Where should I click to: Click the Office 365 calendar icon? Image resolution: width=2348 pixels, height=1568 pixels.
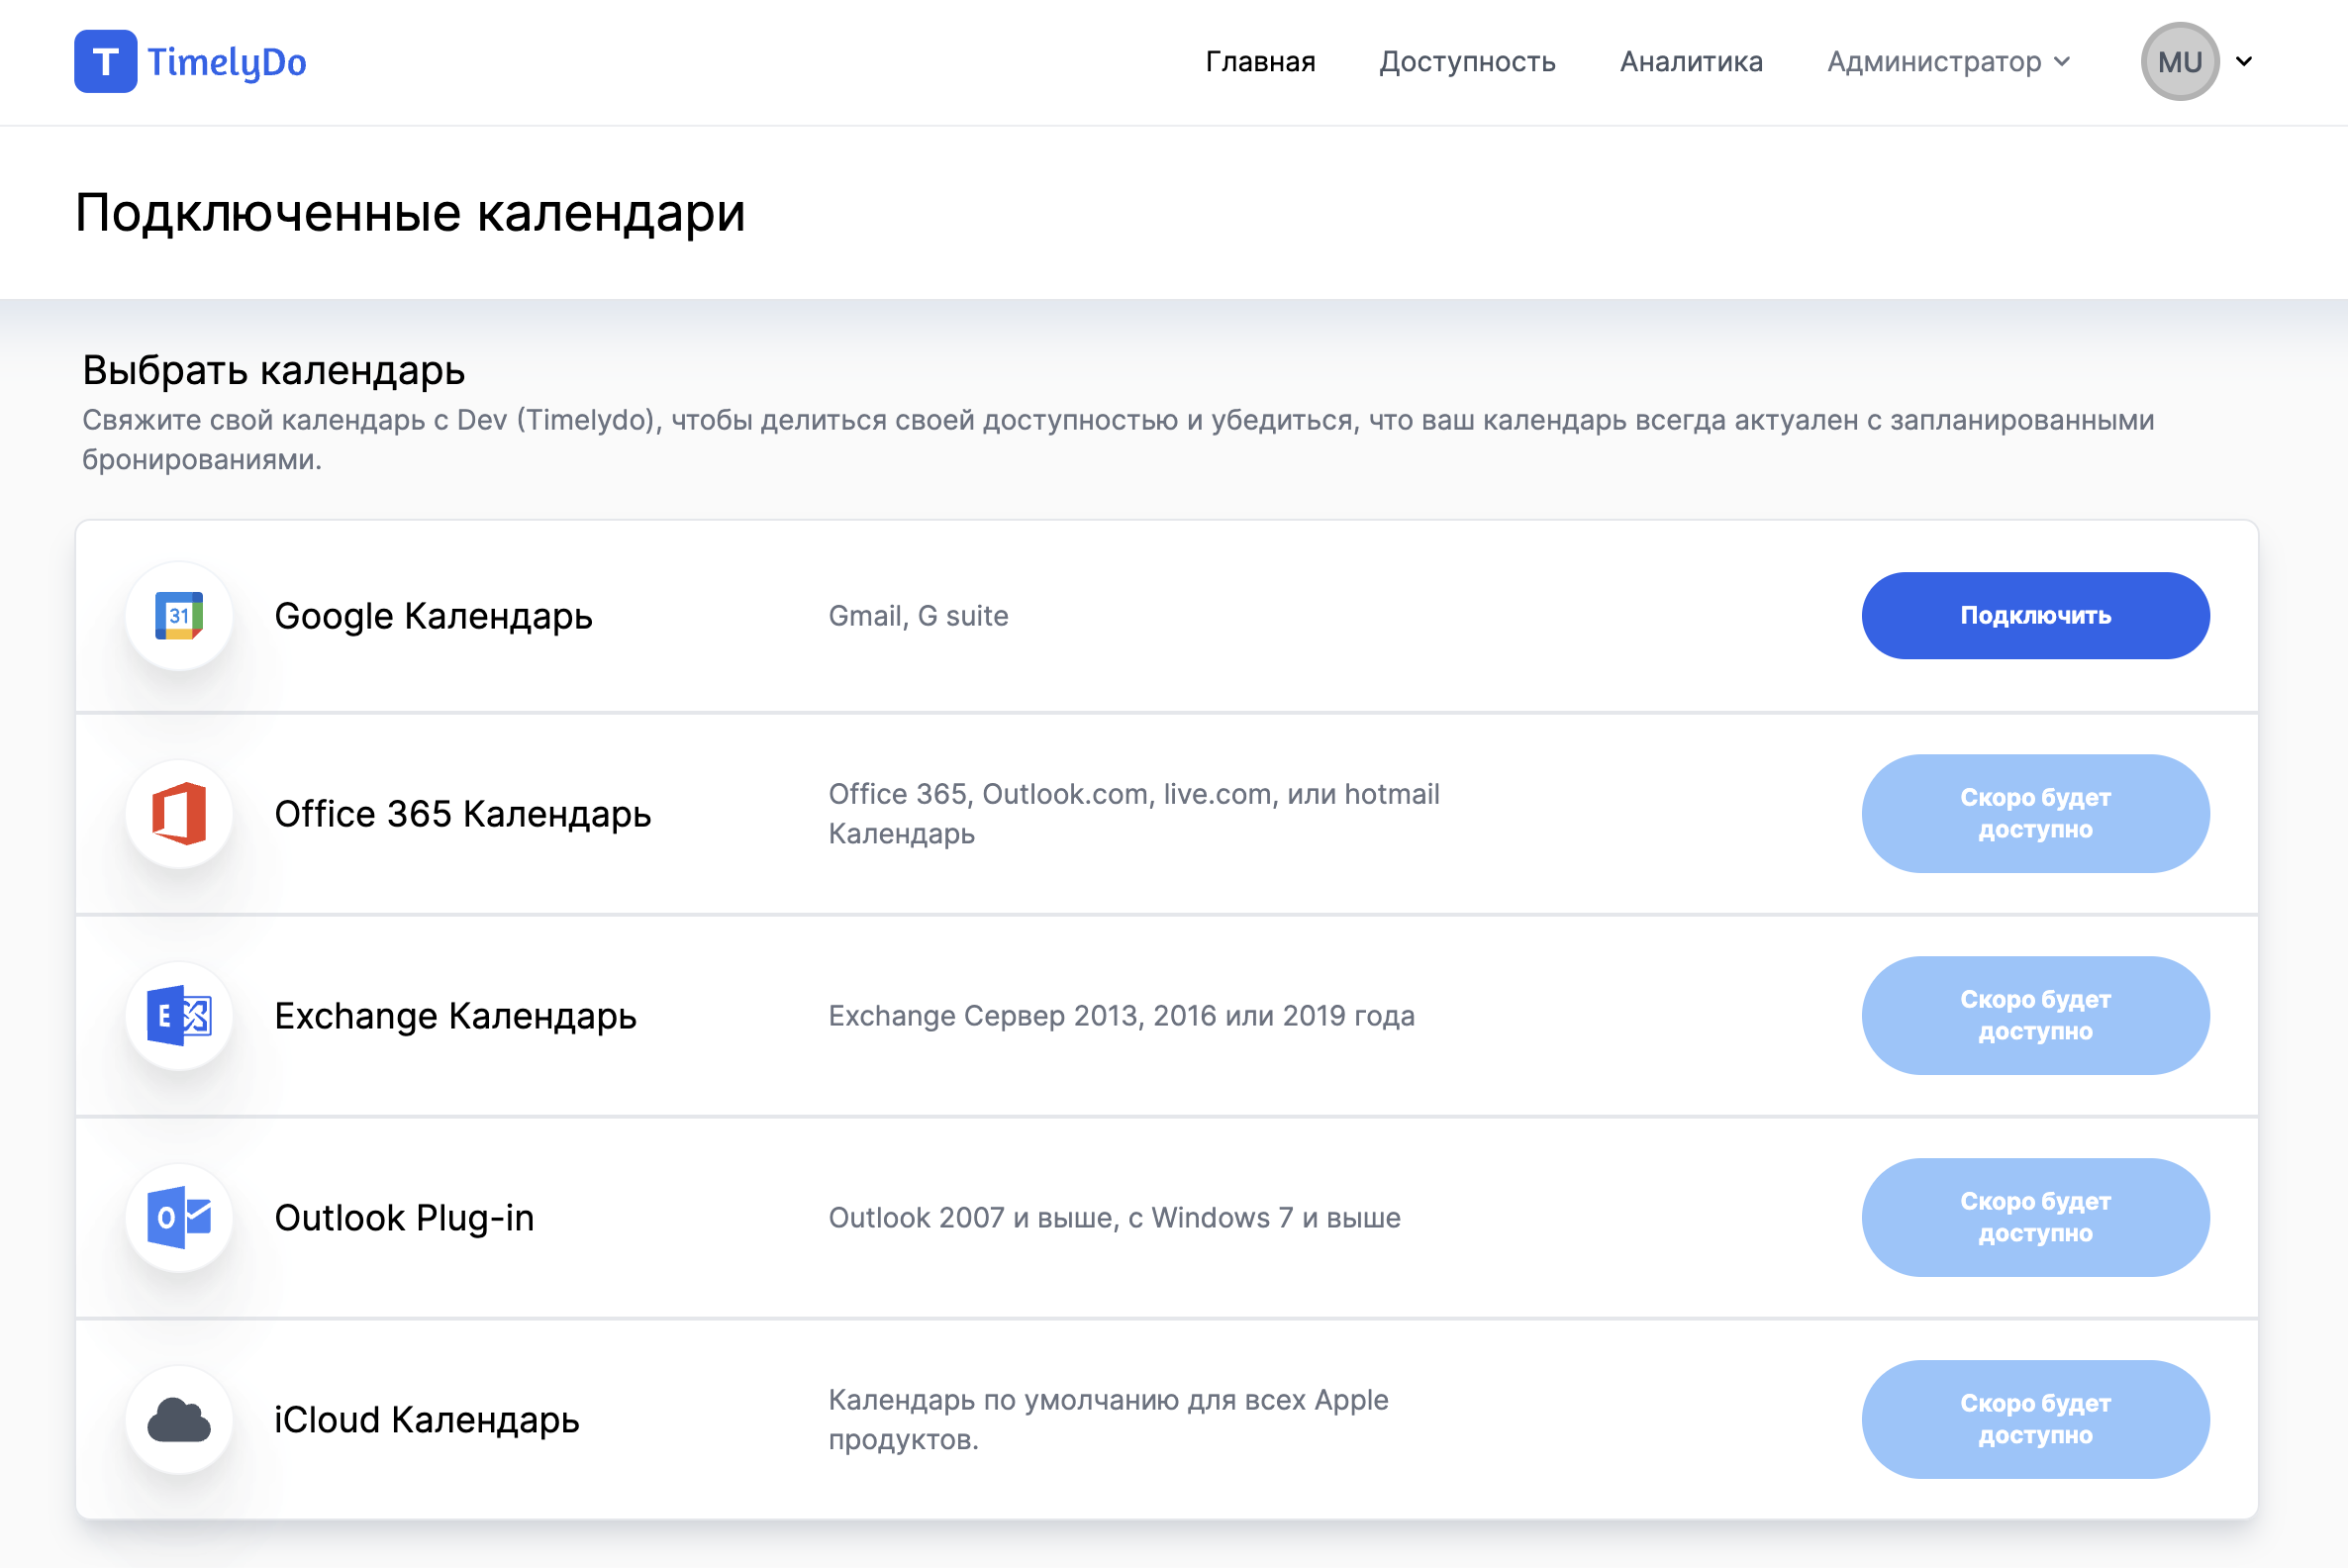pos(179,814)
